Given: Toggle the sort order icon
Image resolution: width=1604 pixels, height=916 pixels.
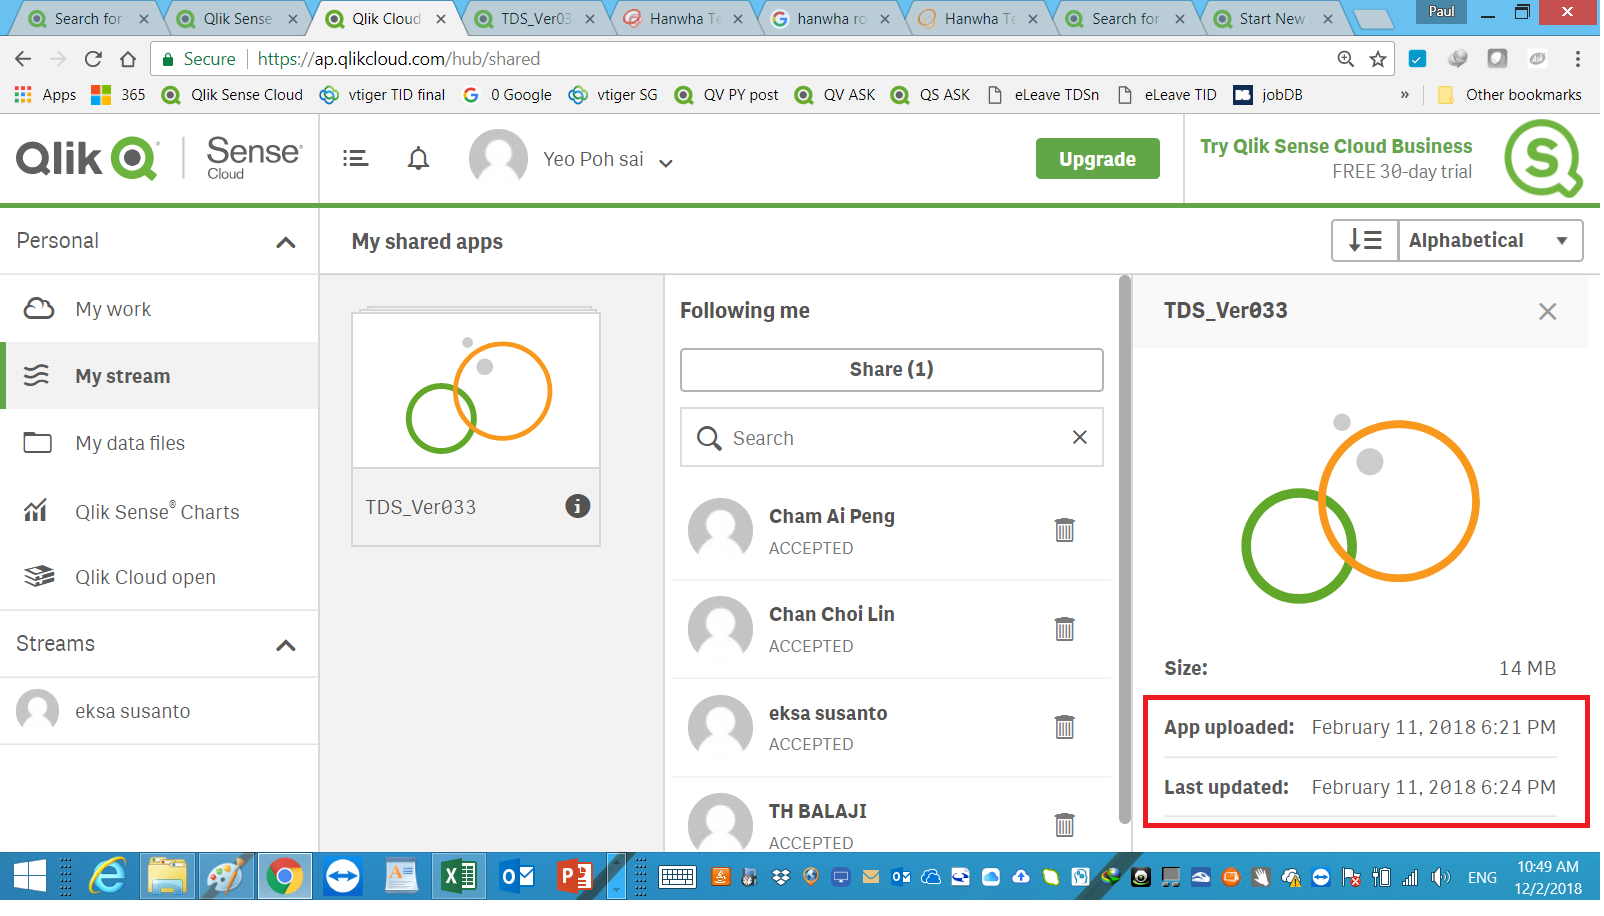Looking at the screenshot, I should coord(1365,240).
